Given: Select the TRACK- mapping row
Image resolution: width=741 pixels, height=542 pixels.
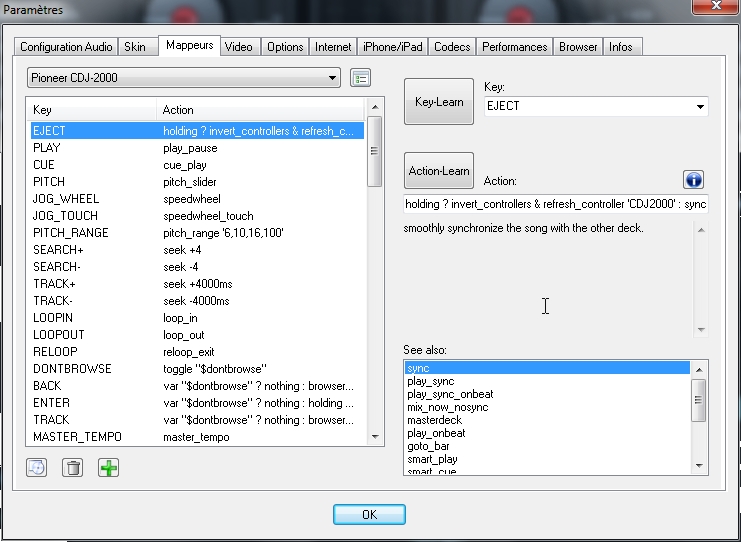Looking at the screenshot, I should 197,301.
